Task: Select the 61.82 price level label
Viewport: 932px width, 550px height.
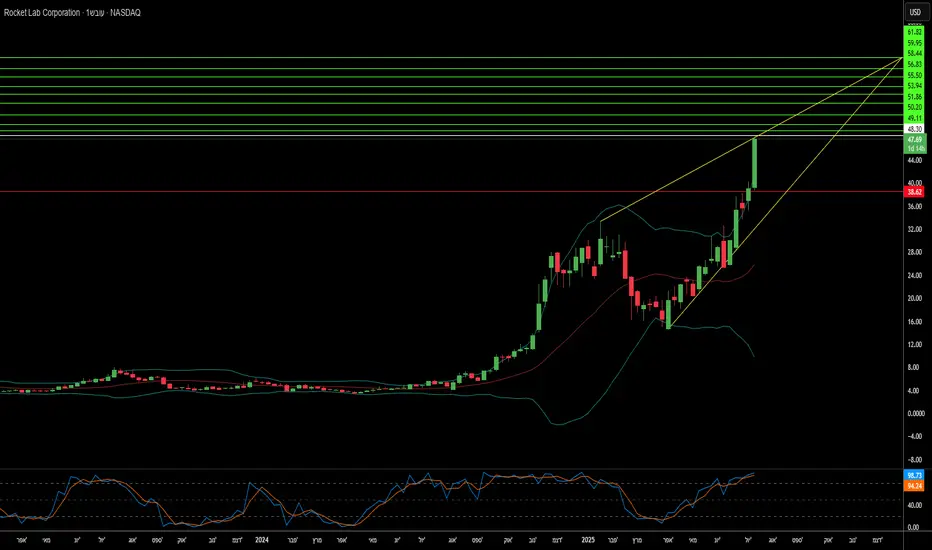Action: pos(915,32)
